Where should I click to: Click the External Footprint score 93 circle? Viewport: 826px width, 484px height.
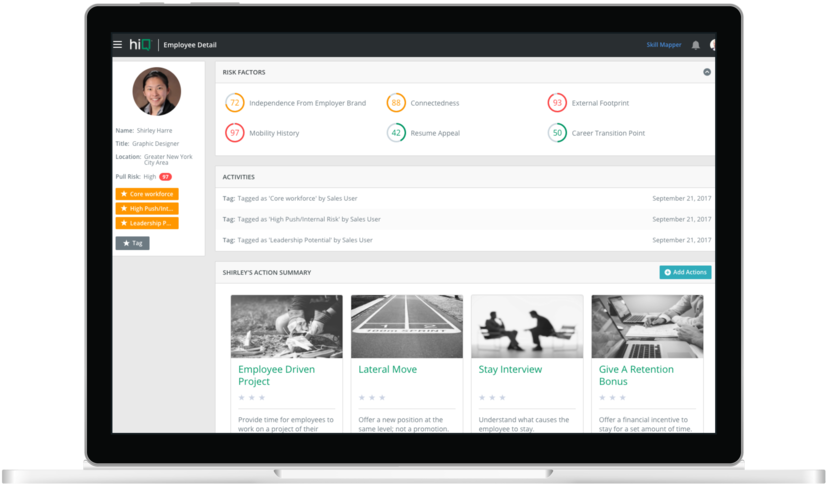tap(557, 103)
